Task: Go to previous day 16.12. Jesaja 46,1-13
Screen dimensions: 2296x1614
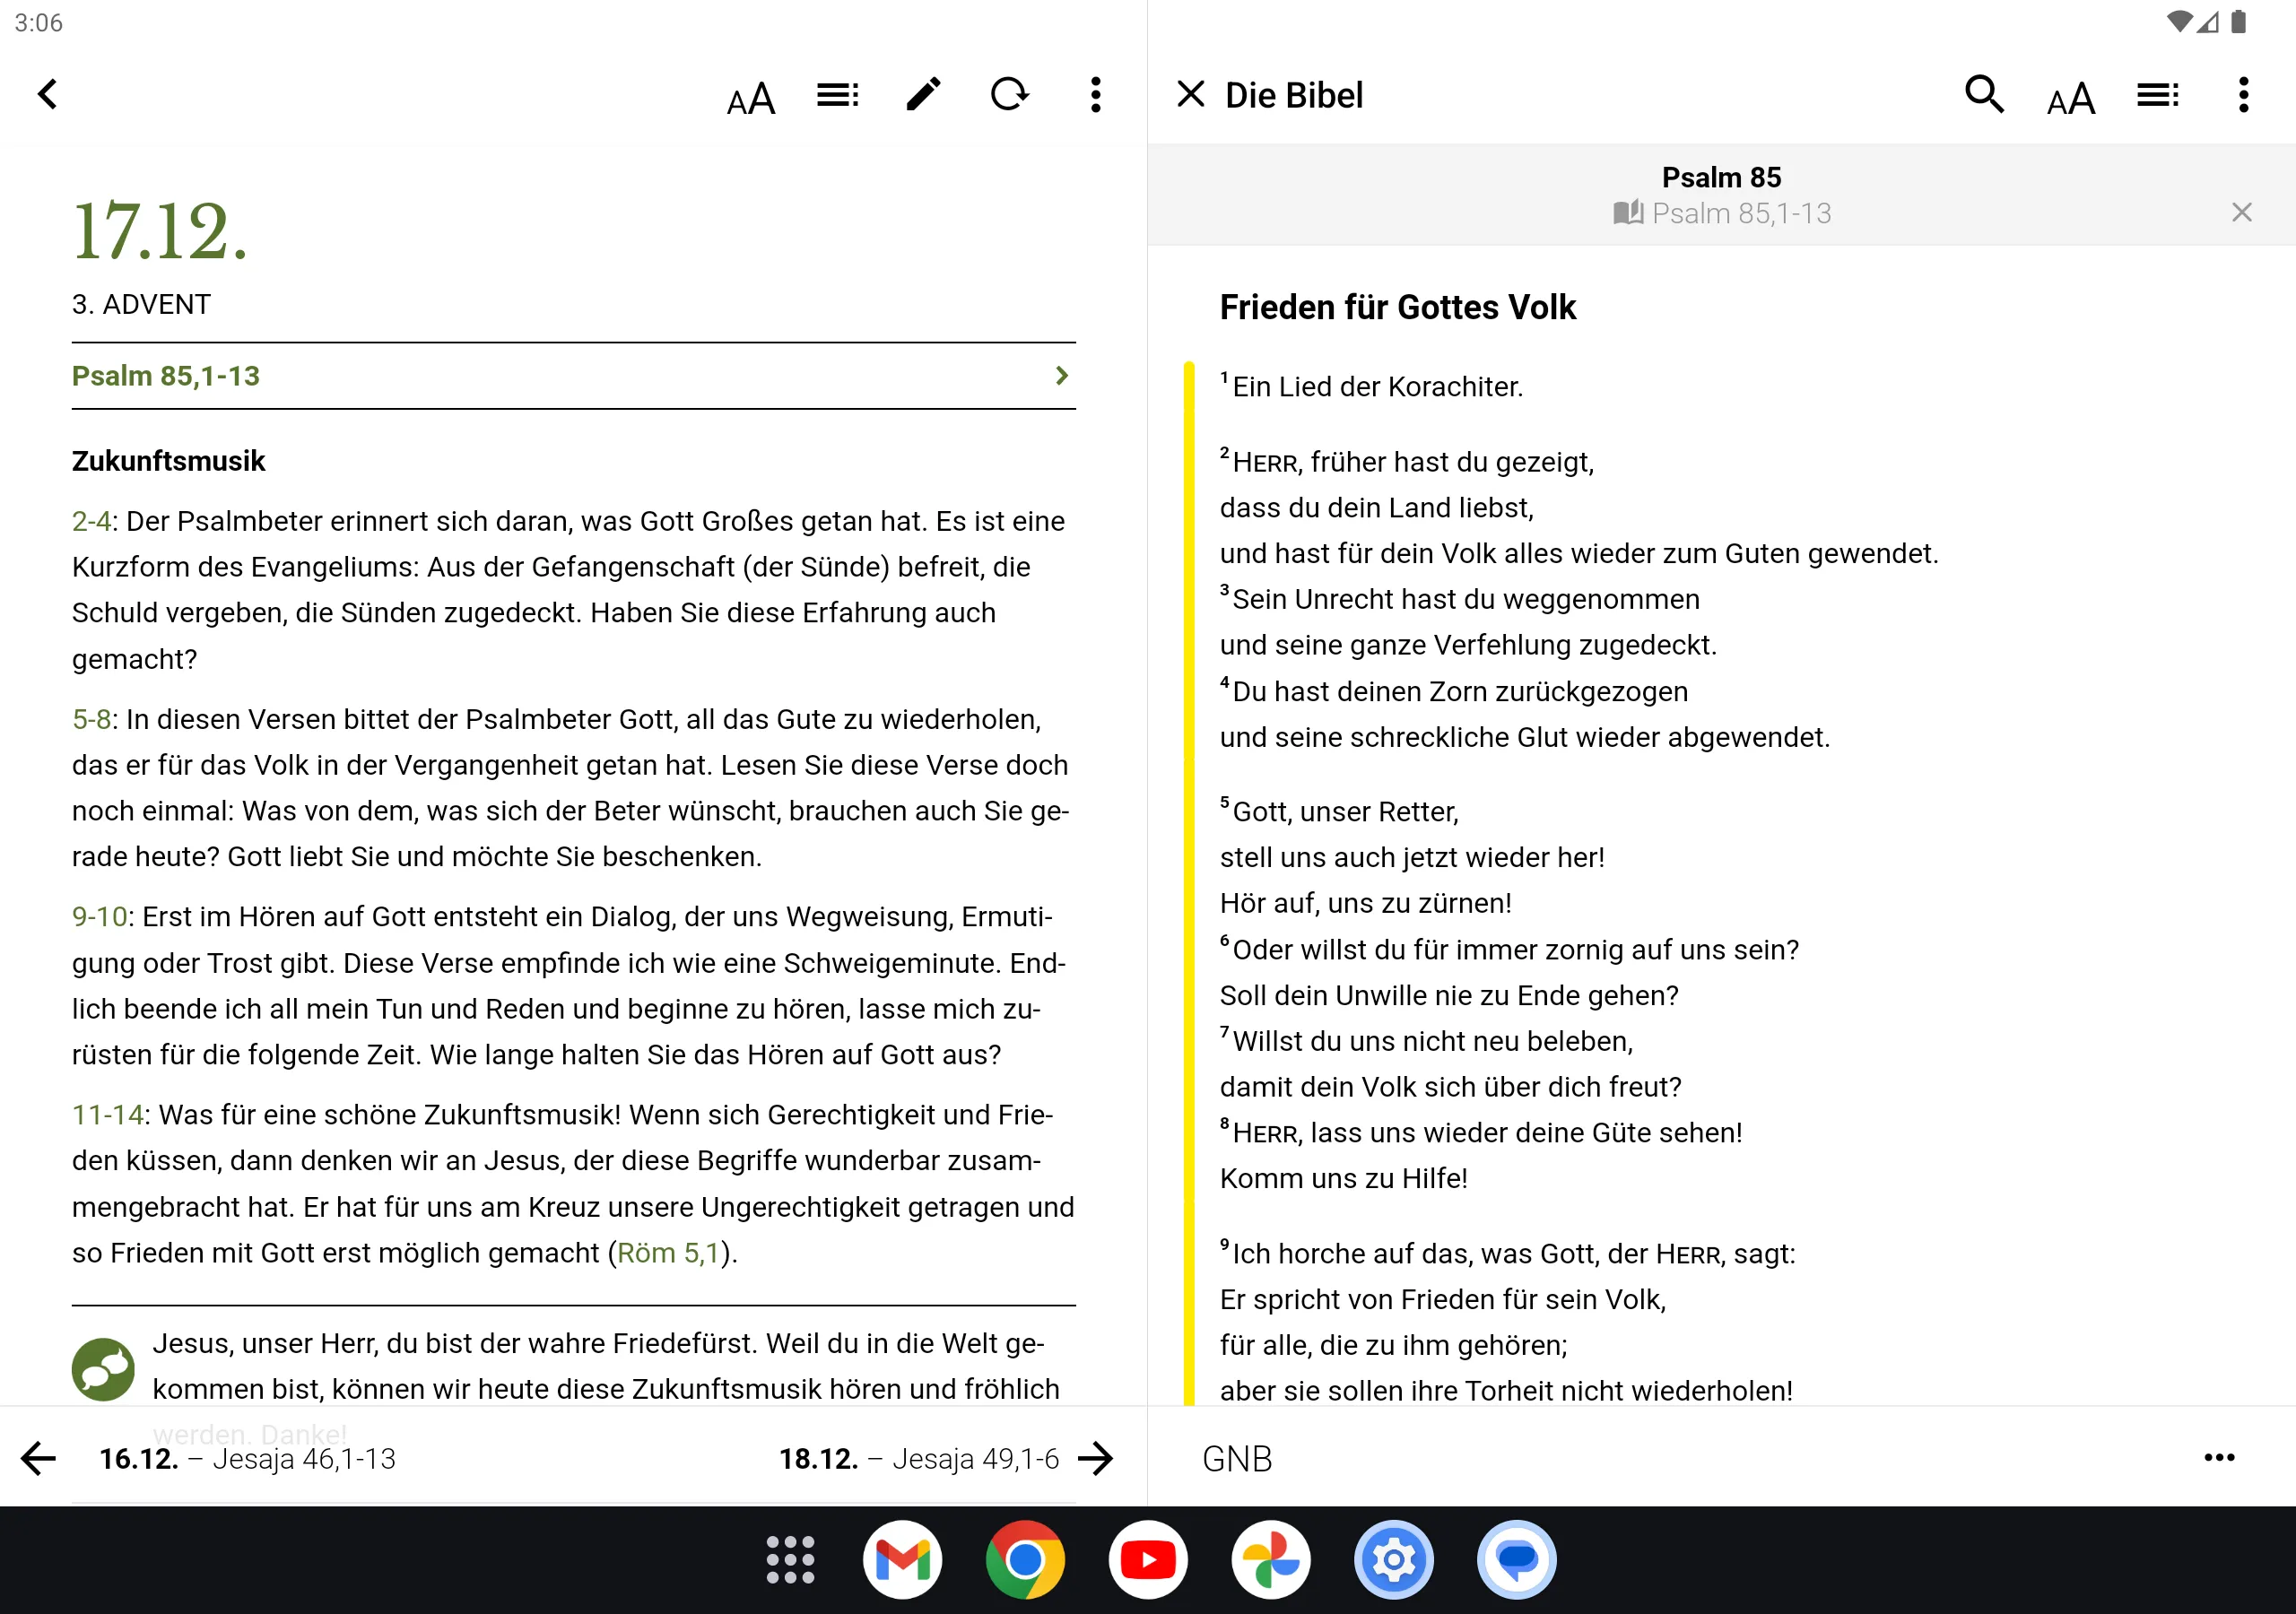Action: tap(208, 1459)
